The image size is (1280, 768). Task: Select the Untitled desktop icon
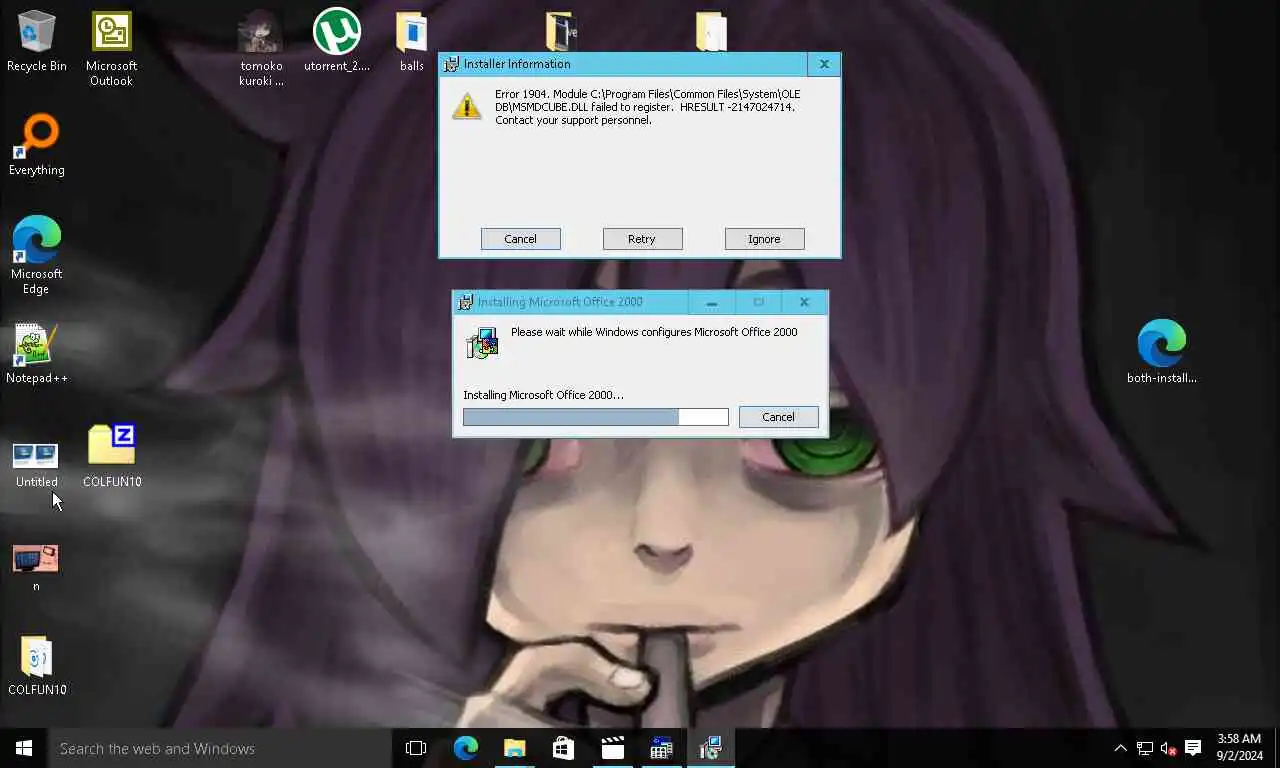(37, 464)
